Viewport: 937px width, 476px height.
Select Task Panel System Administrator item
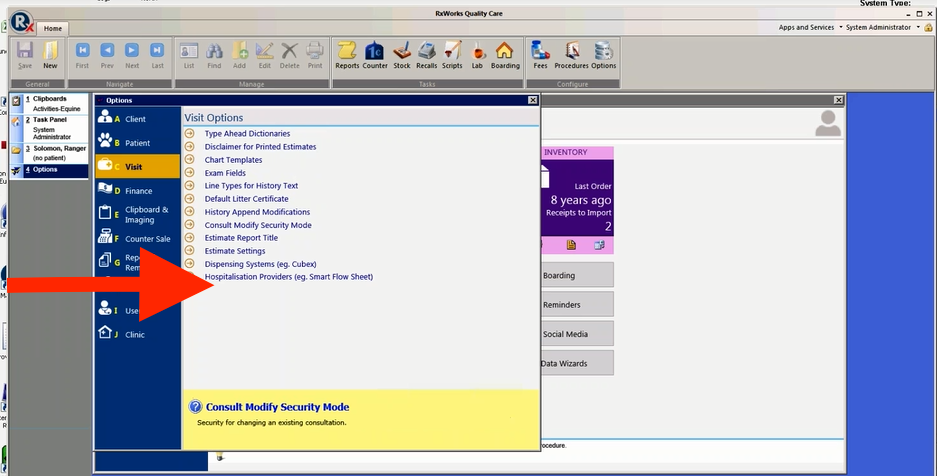50,128
